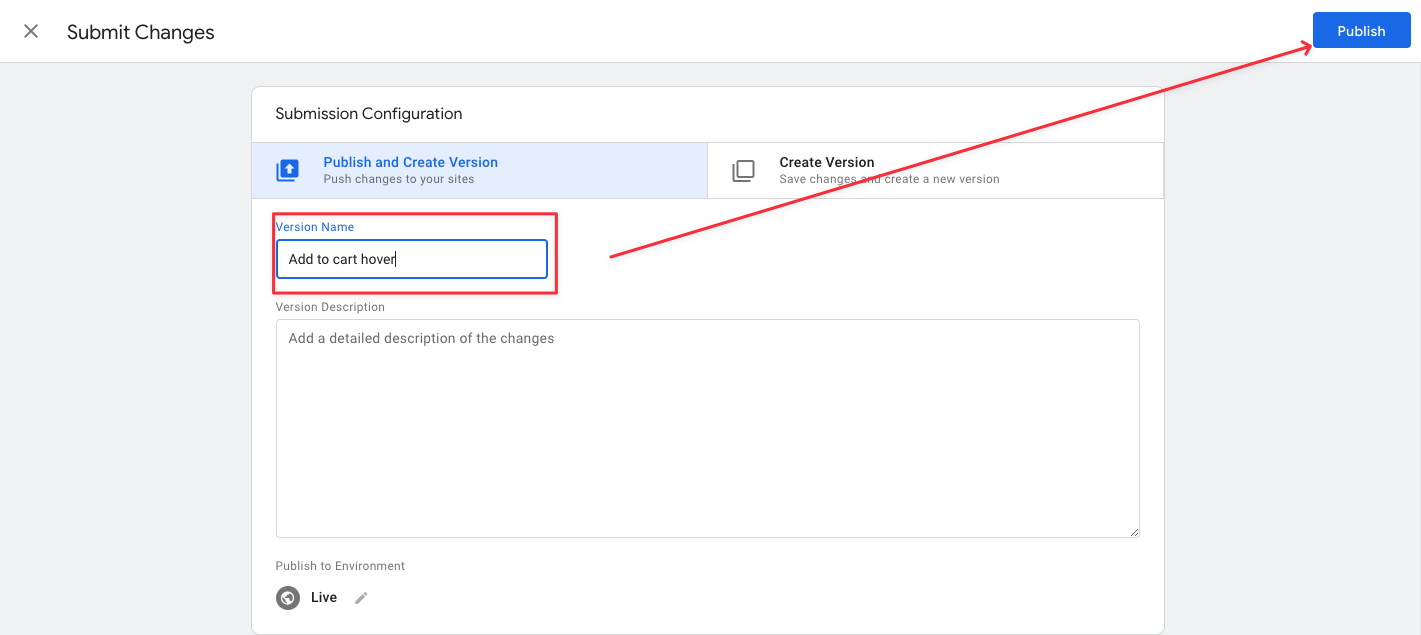Focus the Version Name input field
Viewport: 1421px width, 635px height.
point(412,259)
